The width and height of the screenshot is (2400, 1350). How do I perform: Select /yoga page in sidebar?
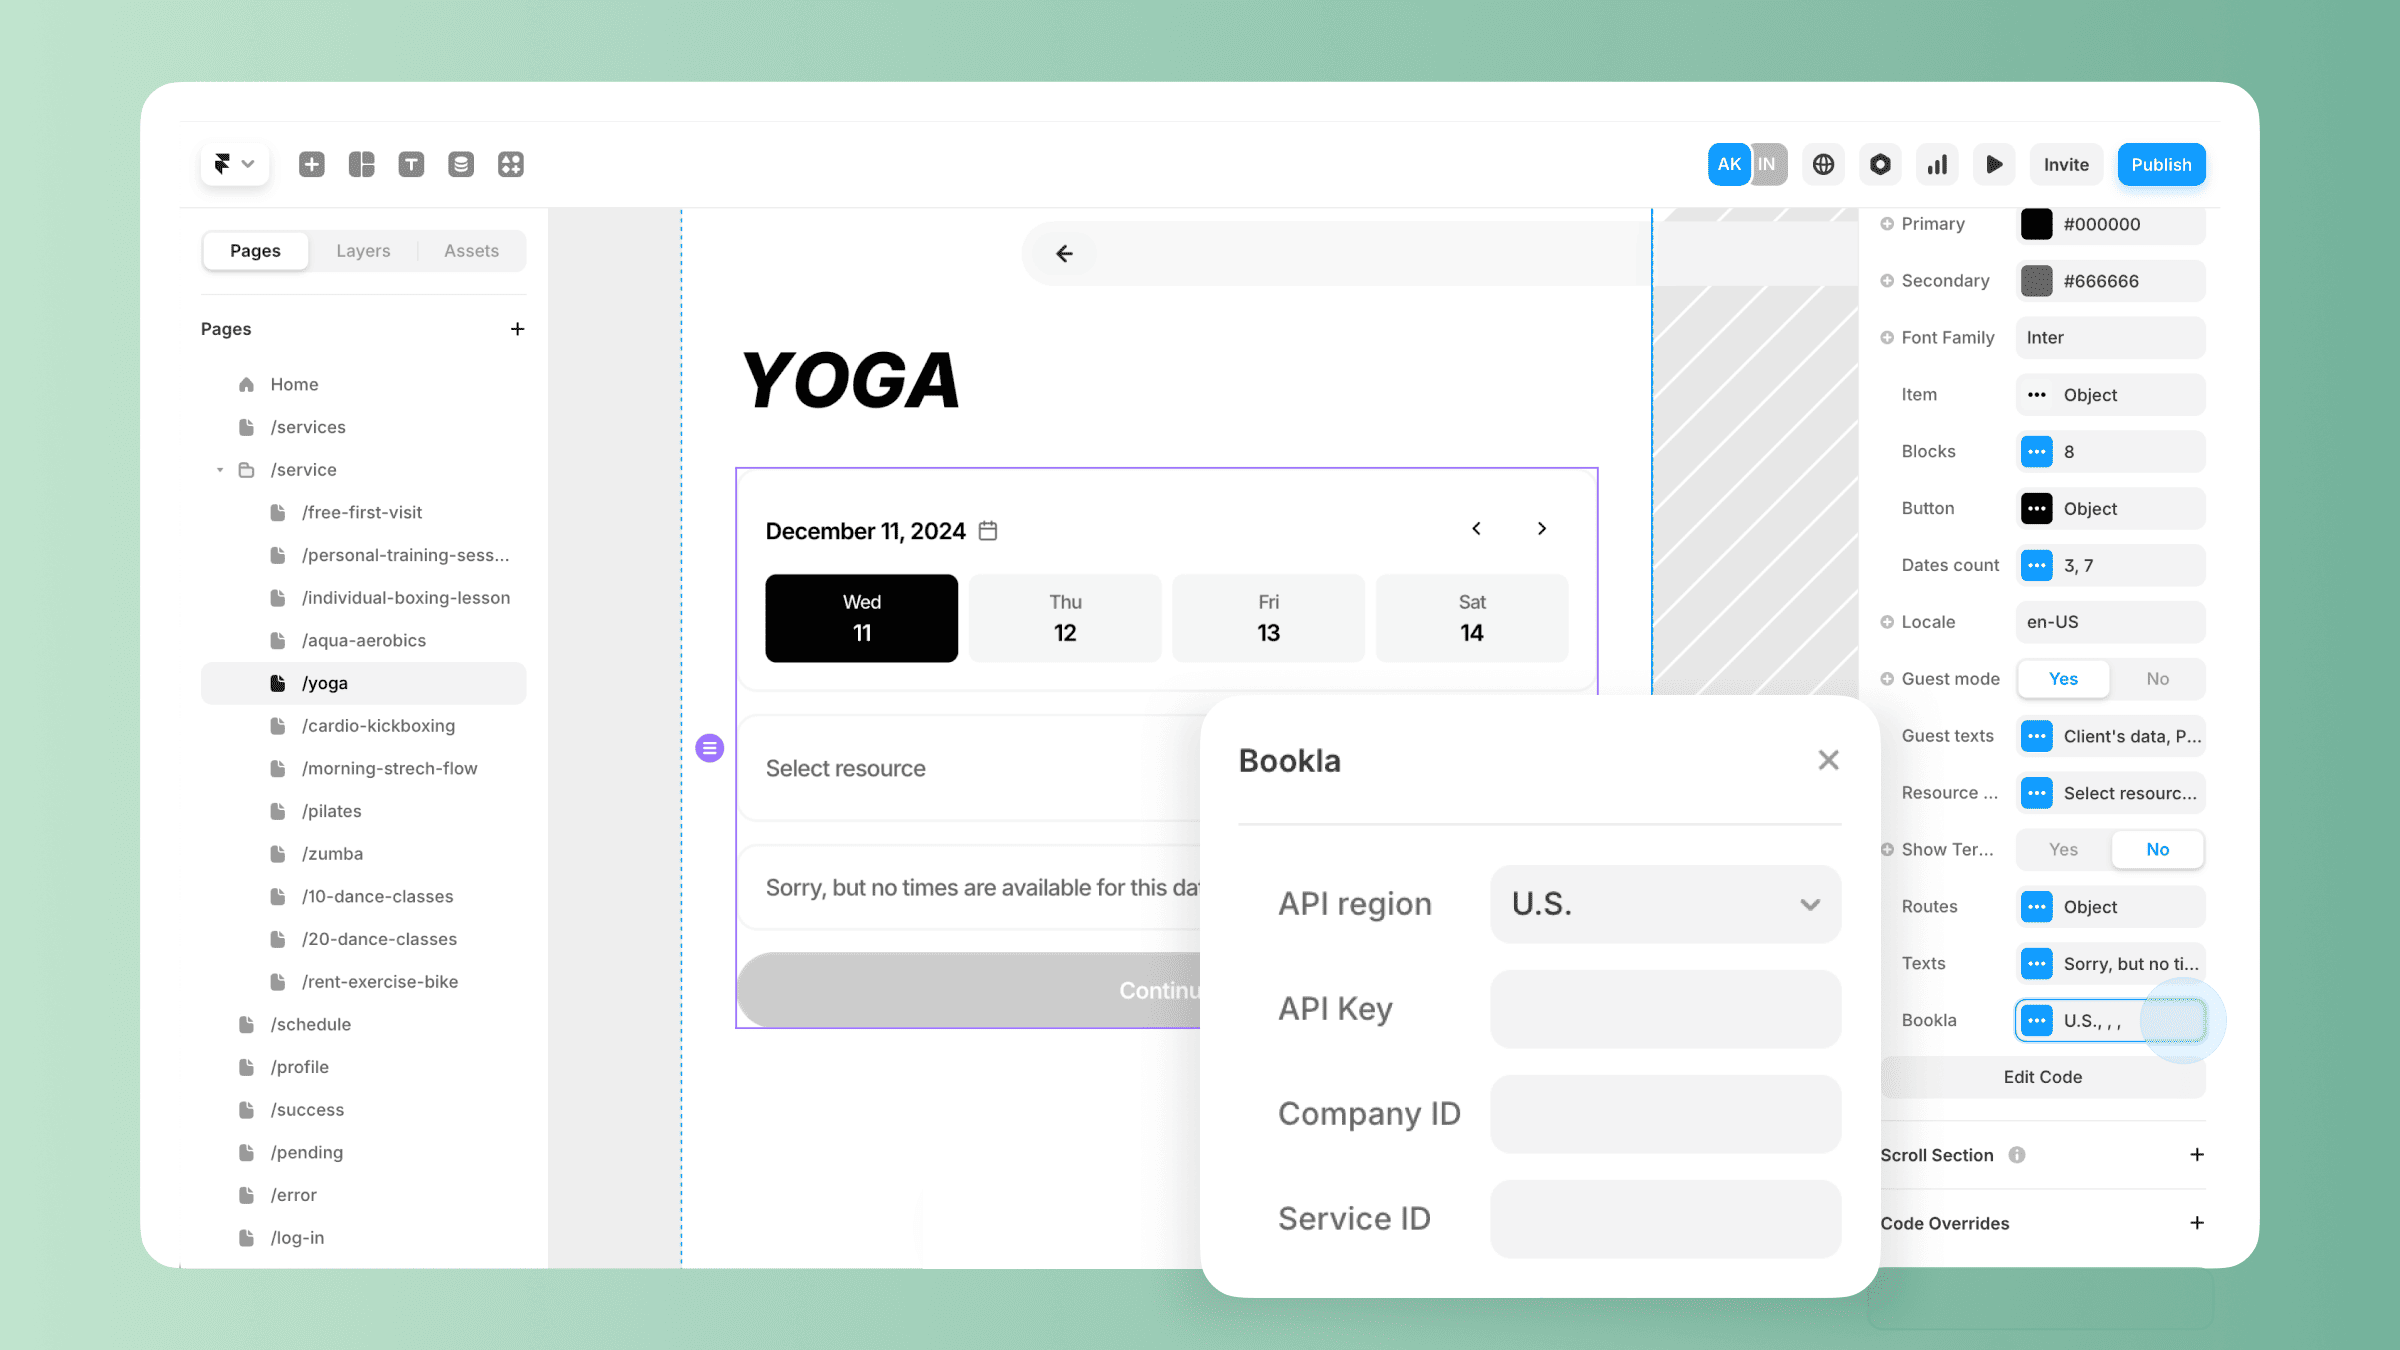326,682
